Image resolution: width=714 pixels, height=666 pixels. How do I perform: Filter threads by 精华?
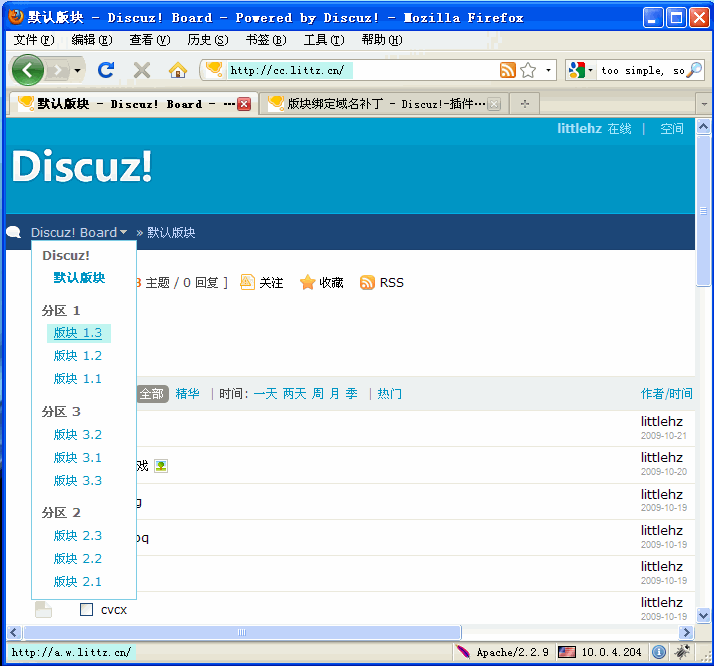[188, 394]
